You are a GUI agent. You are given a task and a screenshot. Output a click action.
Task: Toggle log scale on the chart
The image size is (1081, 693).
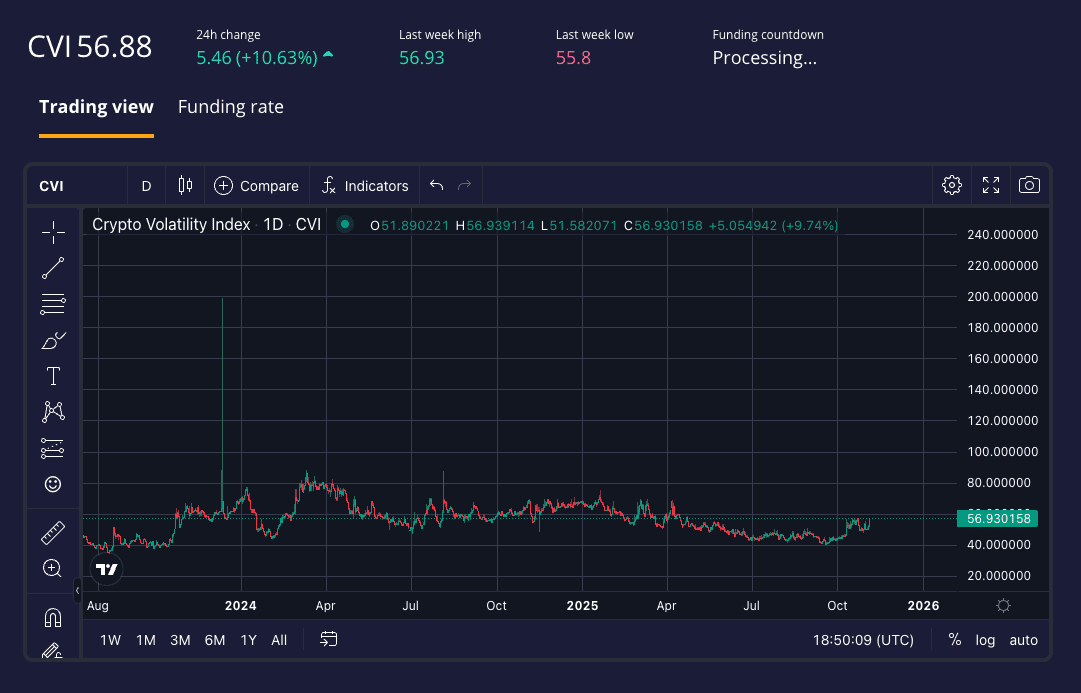click(x=985, y=640)
